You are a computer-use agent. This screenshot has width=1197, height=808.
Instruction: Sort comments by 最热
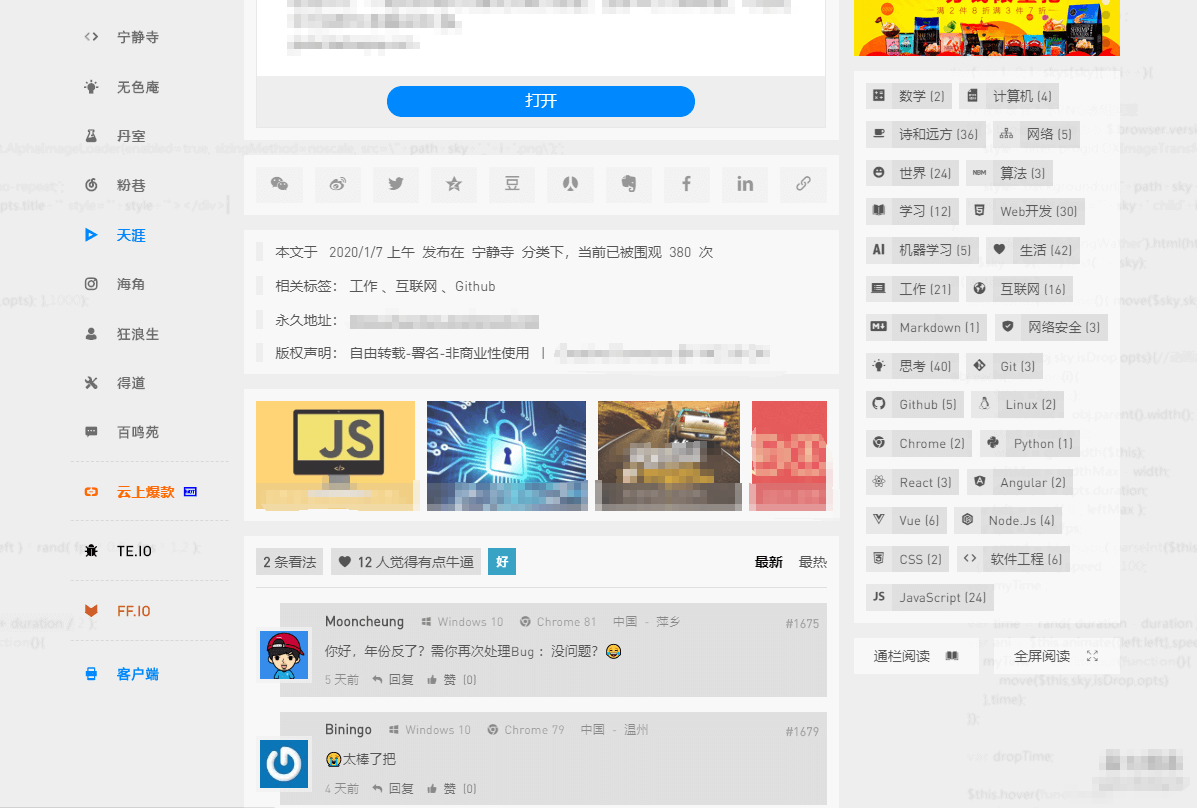coord(812,562)
